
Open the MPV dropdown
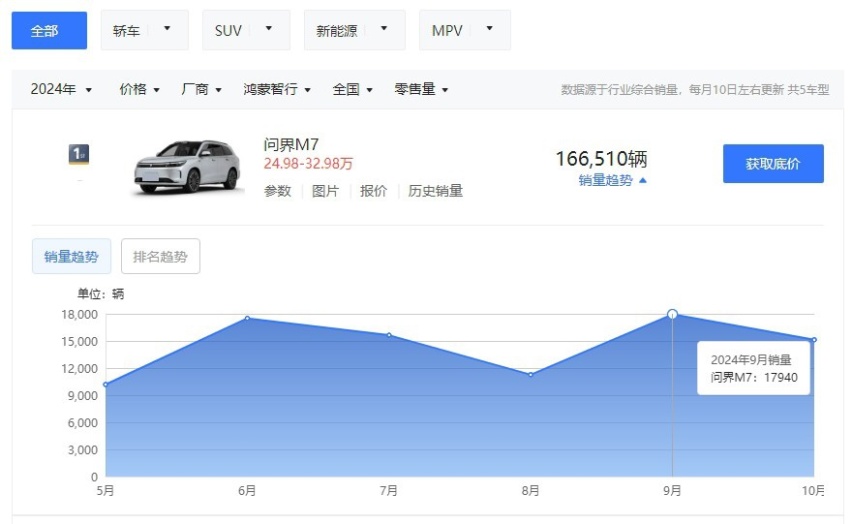(465, 30)
